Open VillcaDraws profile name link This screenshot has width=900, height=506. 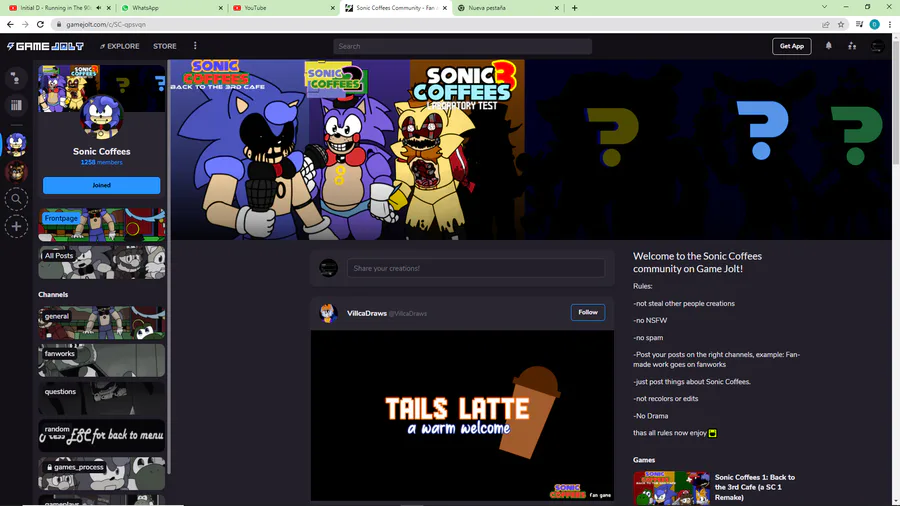[x=366, y=313]
